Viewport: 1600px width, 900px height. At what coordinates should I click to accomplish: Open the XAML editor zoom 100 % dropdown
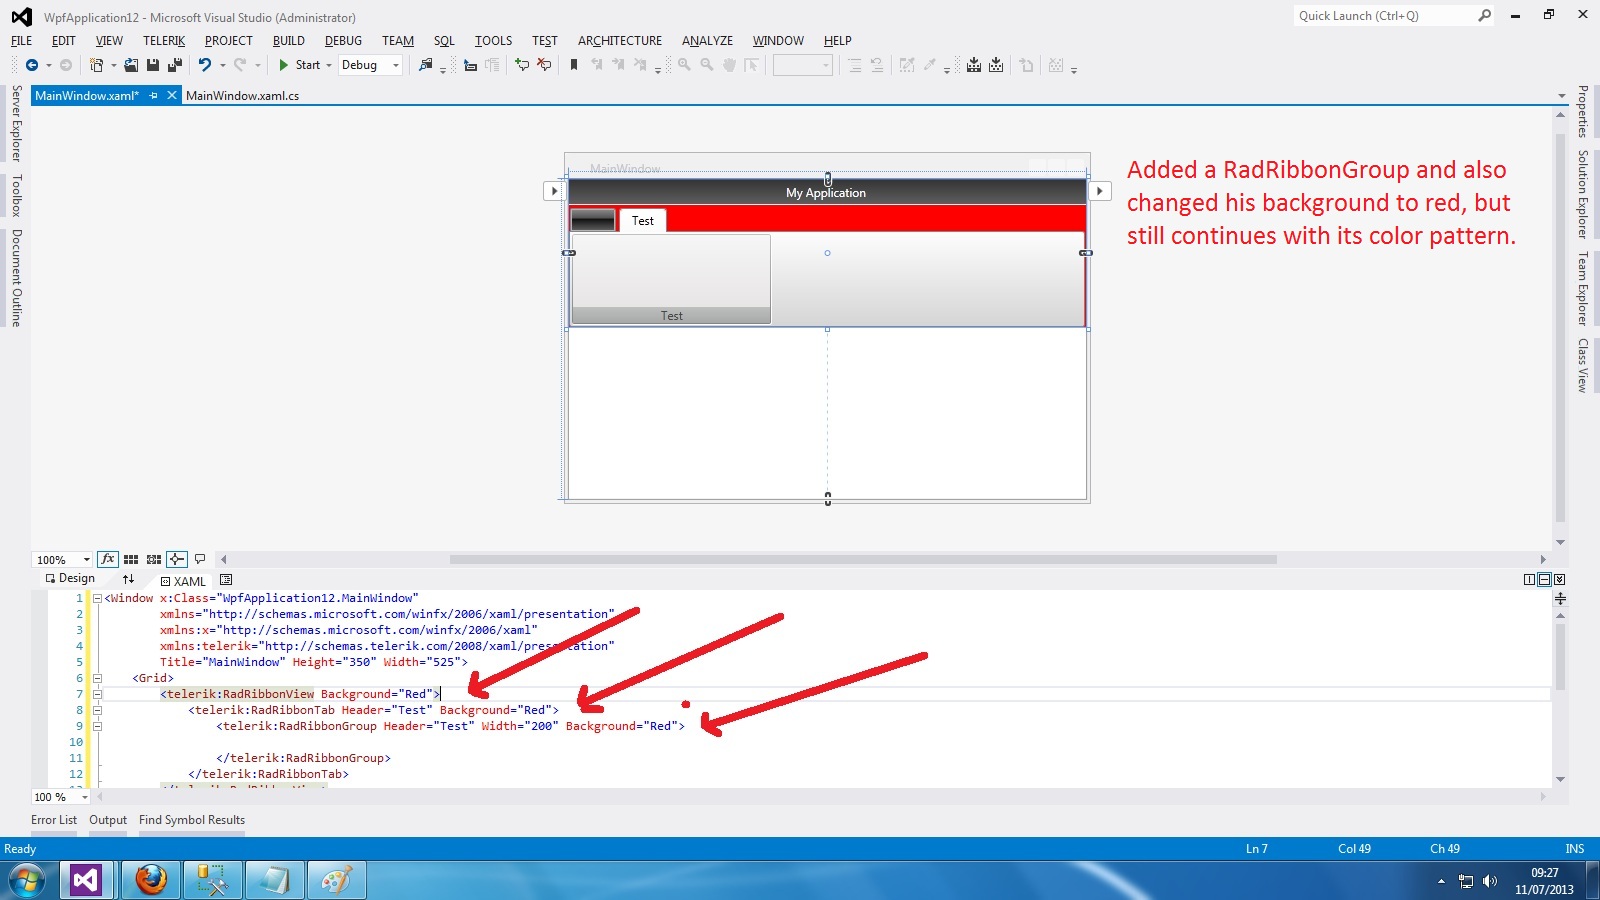pos(61,797)
